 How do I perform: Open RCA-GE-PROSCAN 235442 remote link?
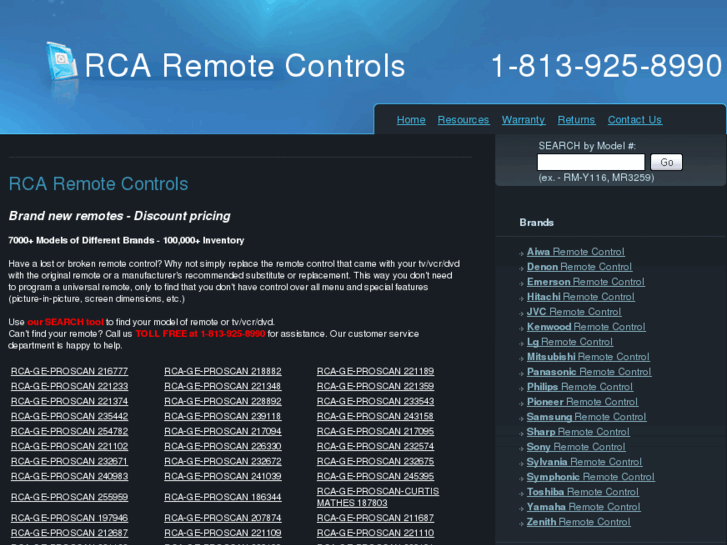[70, 416]
